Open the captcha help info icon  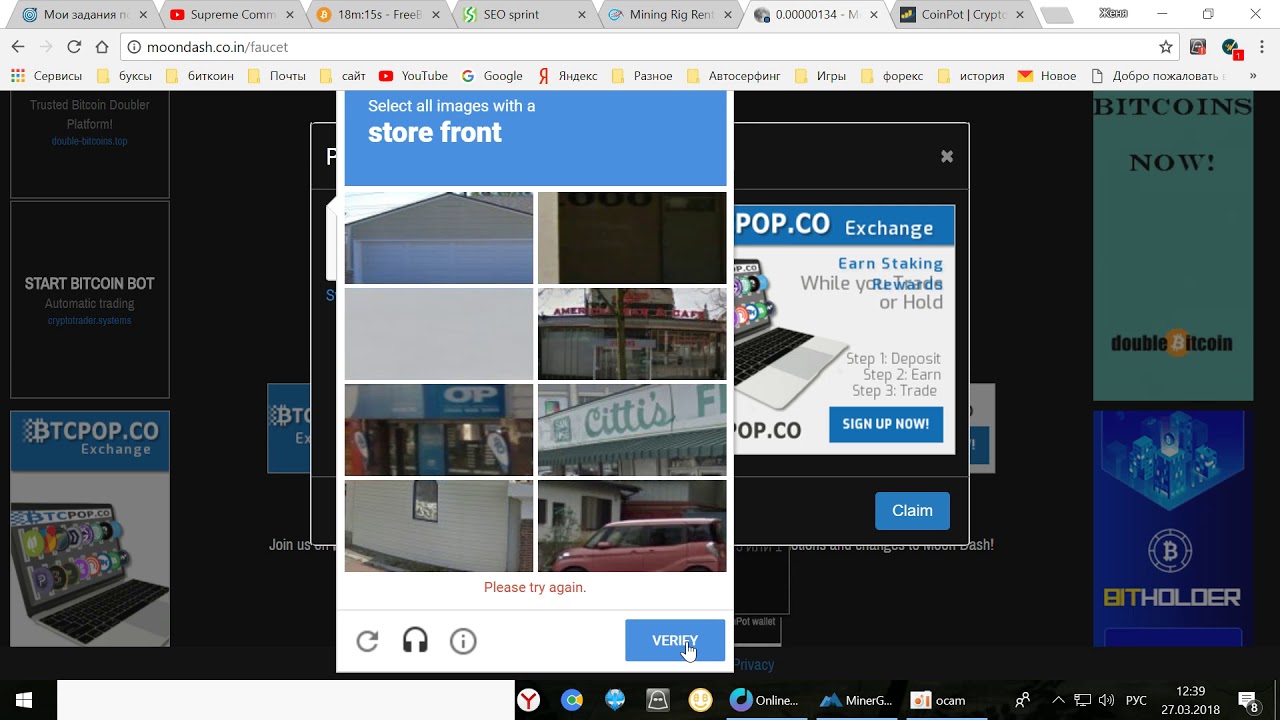coord(463,641)
